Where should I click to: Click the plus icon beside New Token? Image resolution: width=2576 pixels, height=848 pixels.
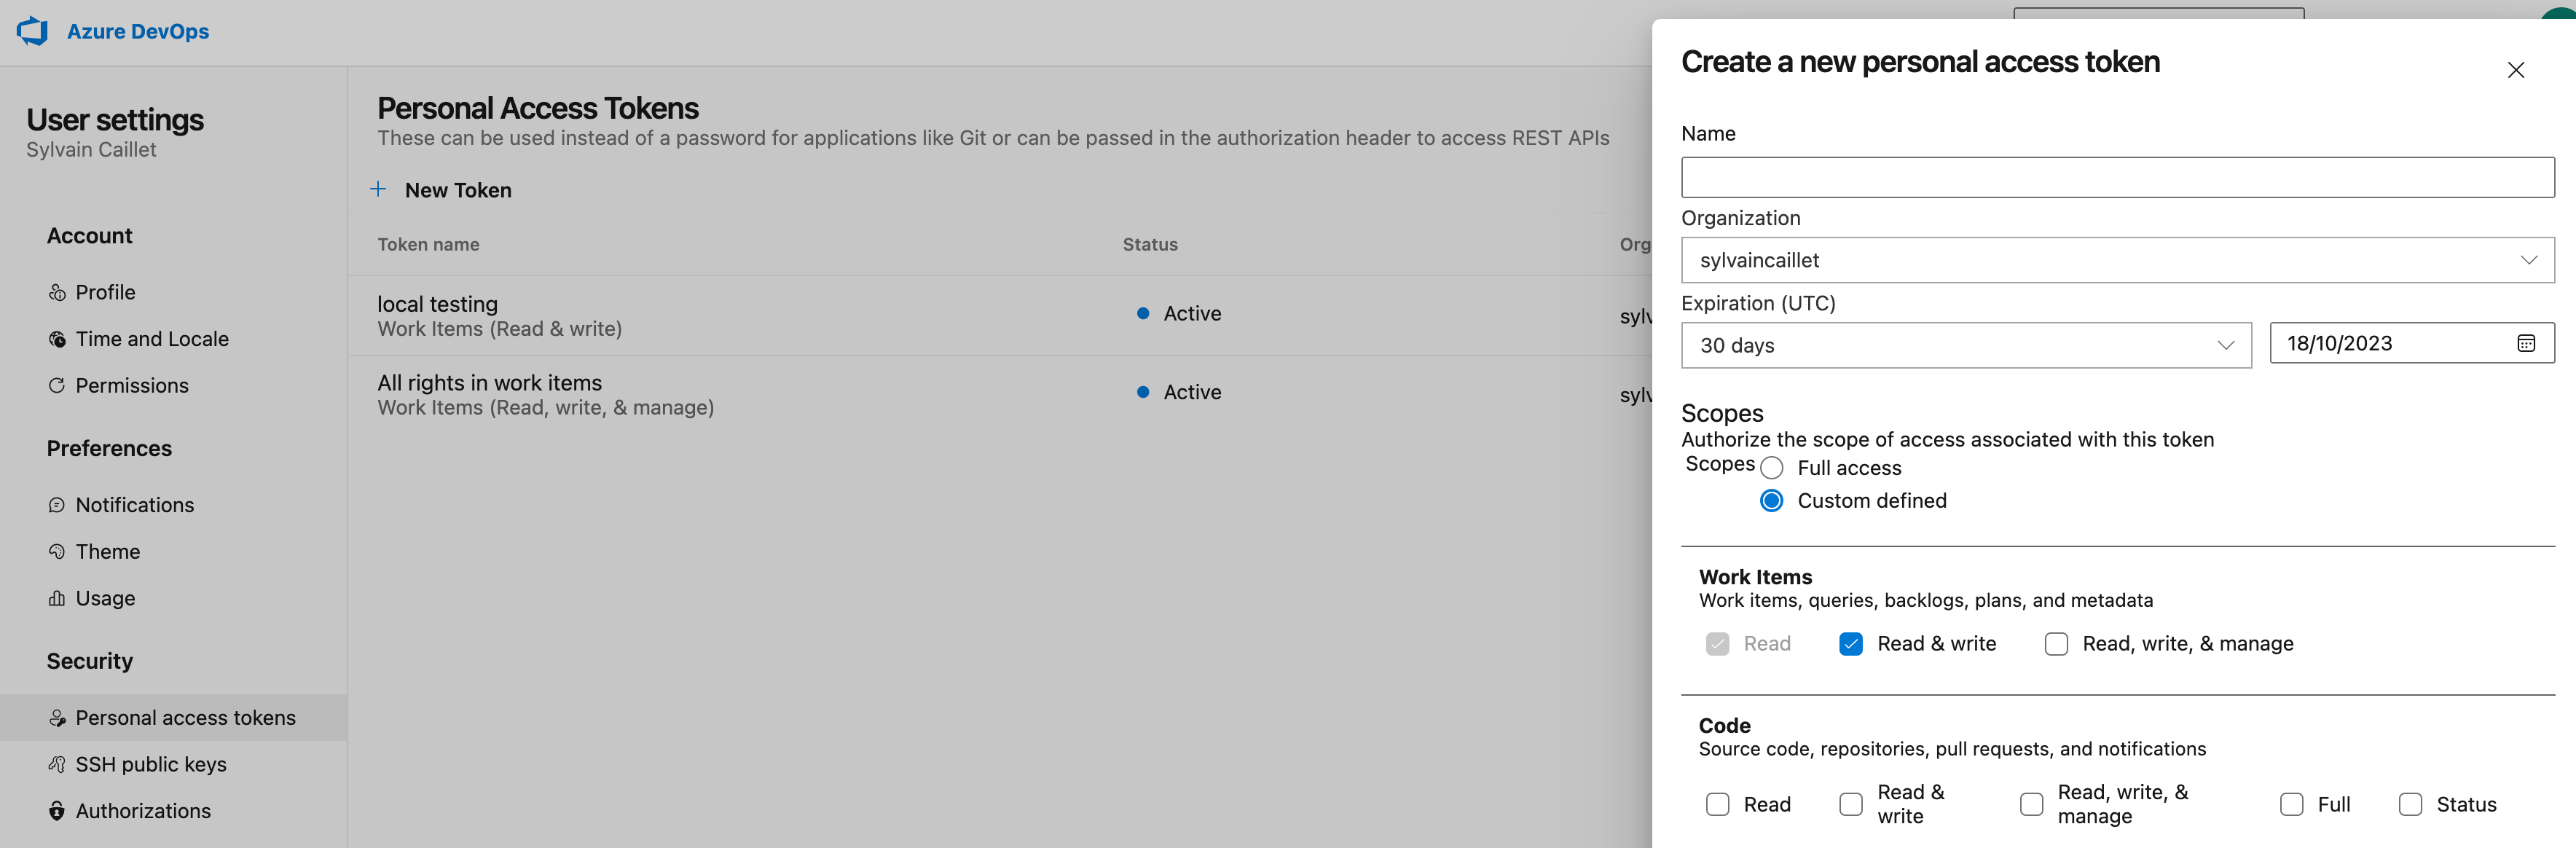(378, 189)
